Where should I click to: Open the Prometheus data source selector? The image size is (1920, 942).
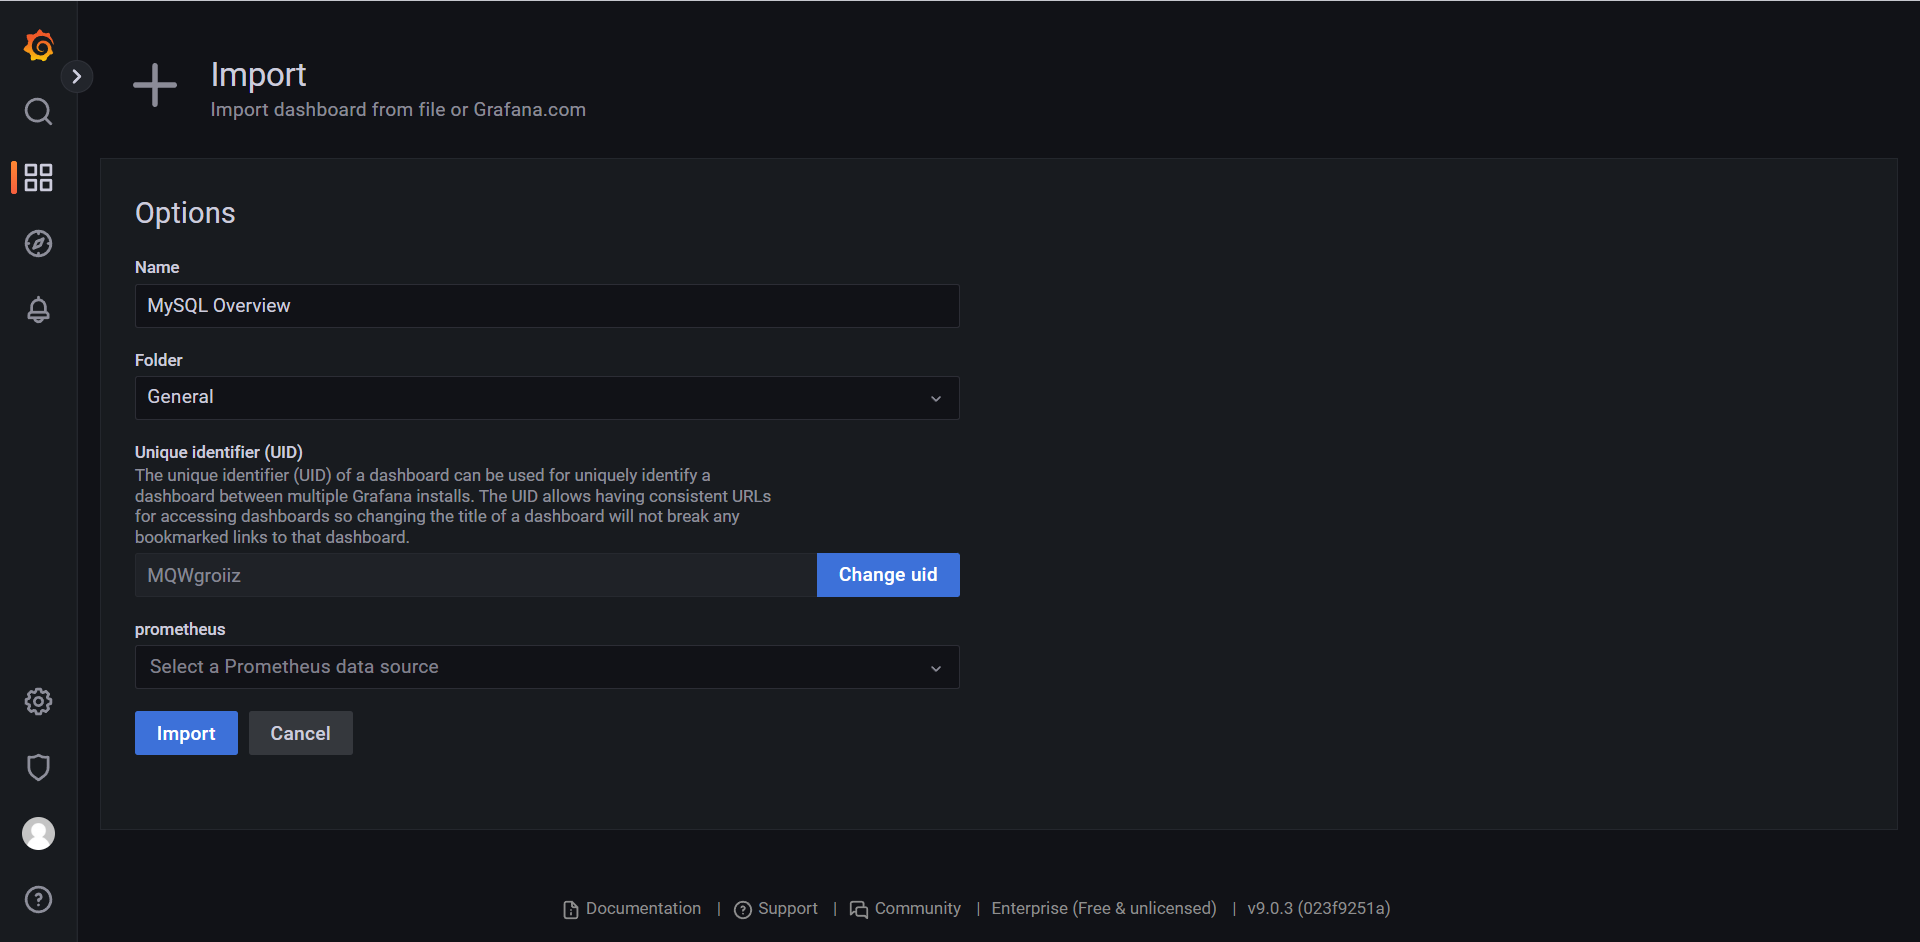click(547, 667)
